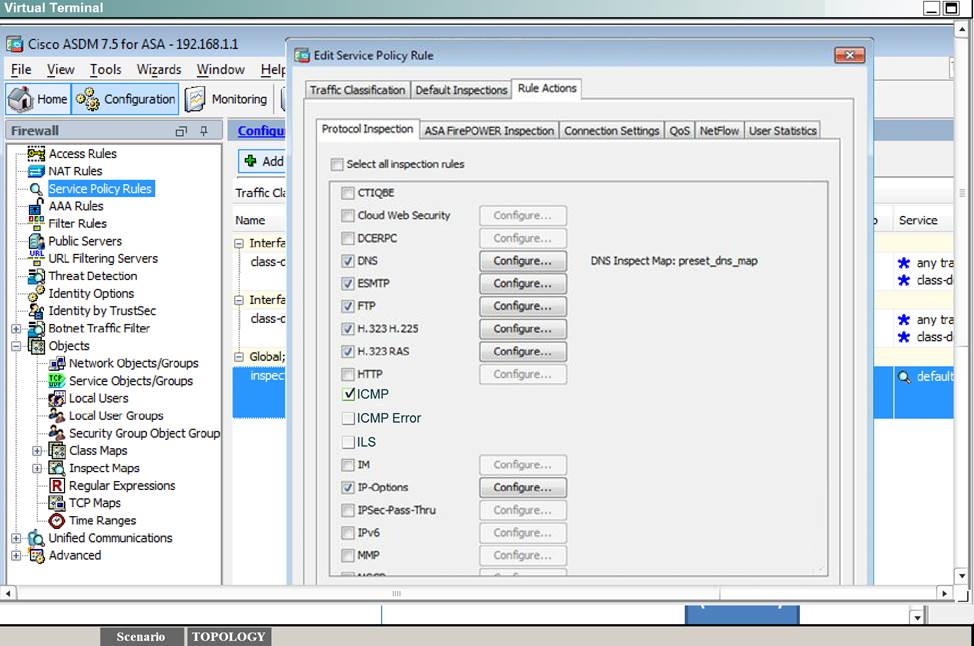Click the NAT Rules tree icon
The height and width of the screenshot is (646, 974).
[36, 171]
